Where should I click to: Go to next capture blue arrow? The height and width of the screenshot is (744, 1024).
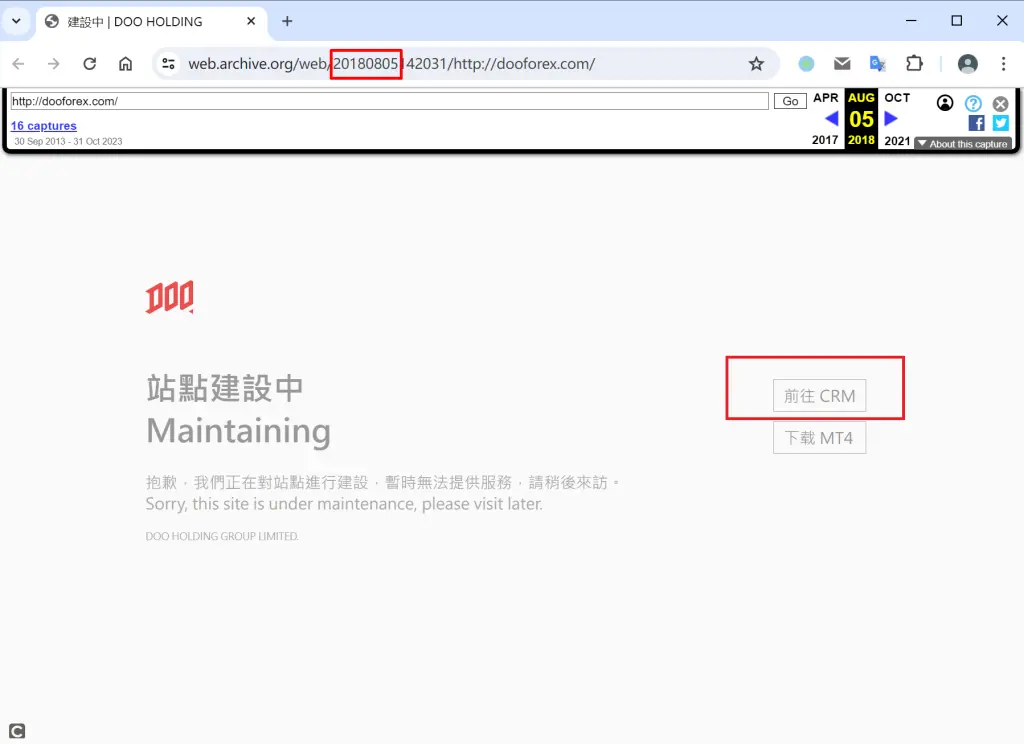click(891, 119)
